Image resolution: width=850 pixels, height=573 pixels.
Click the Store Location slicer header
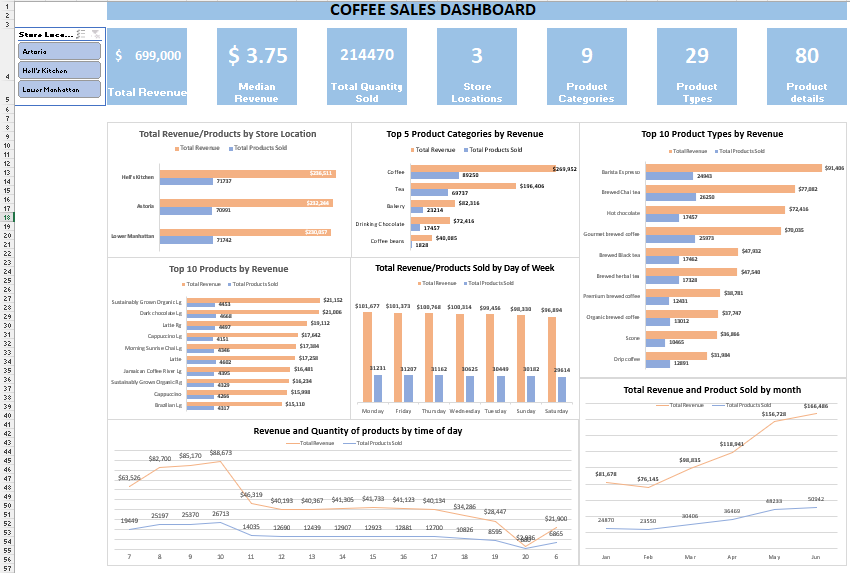pyautogui.click(x=46, y=34)
